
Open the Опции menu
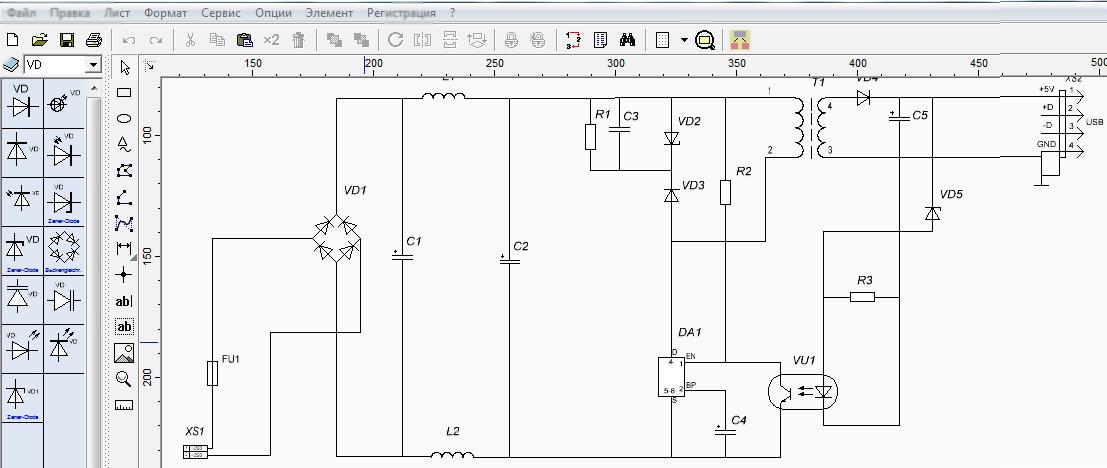click(274, 13)
